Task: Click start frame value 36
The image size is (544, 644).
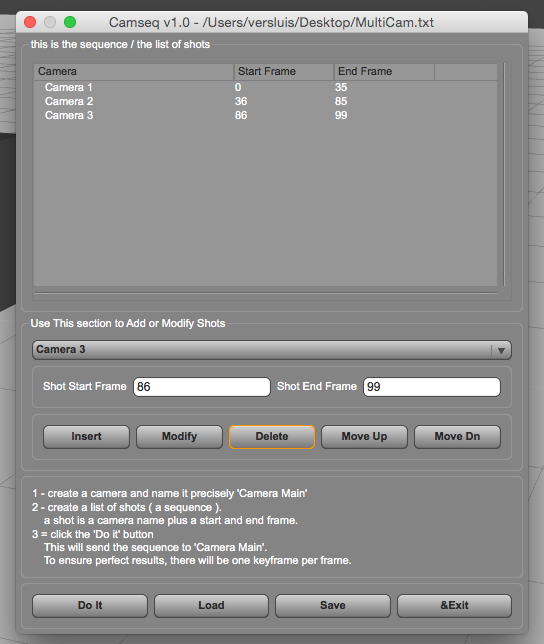Action: pyautogui.click(x=241, y=101)
